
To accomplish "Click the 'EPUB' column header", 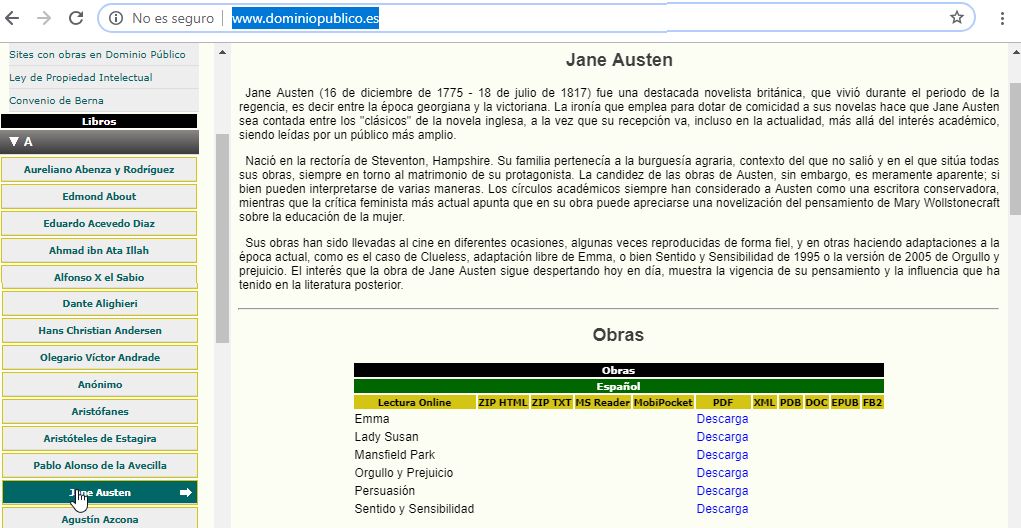I will coord(845,402).
